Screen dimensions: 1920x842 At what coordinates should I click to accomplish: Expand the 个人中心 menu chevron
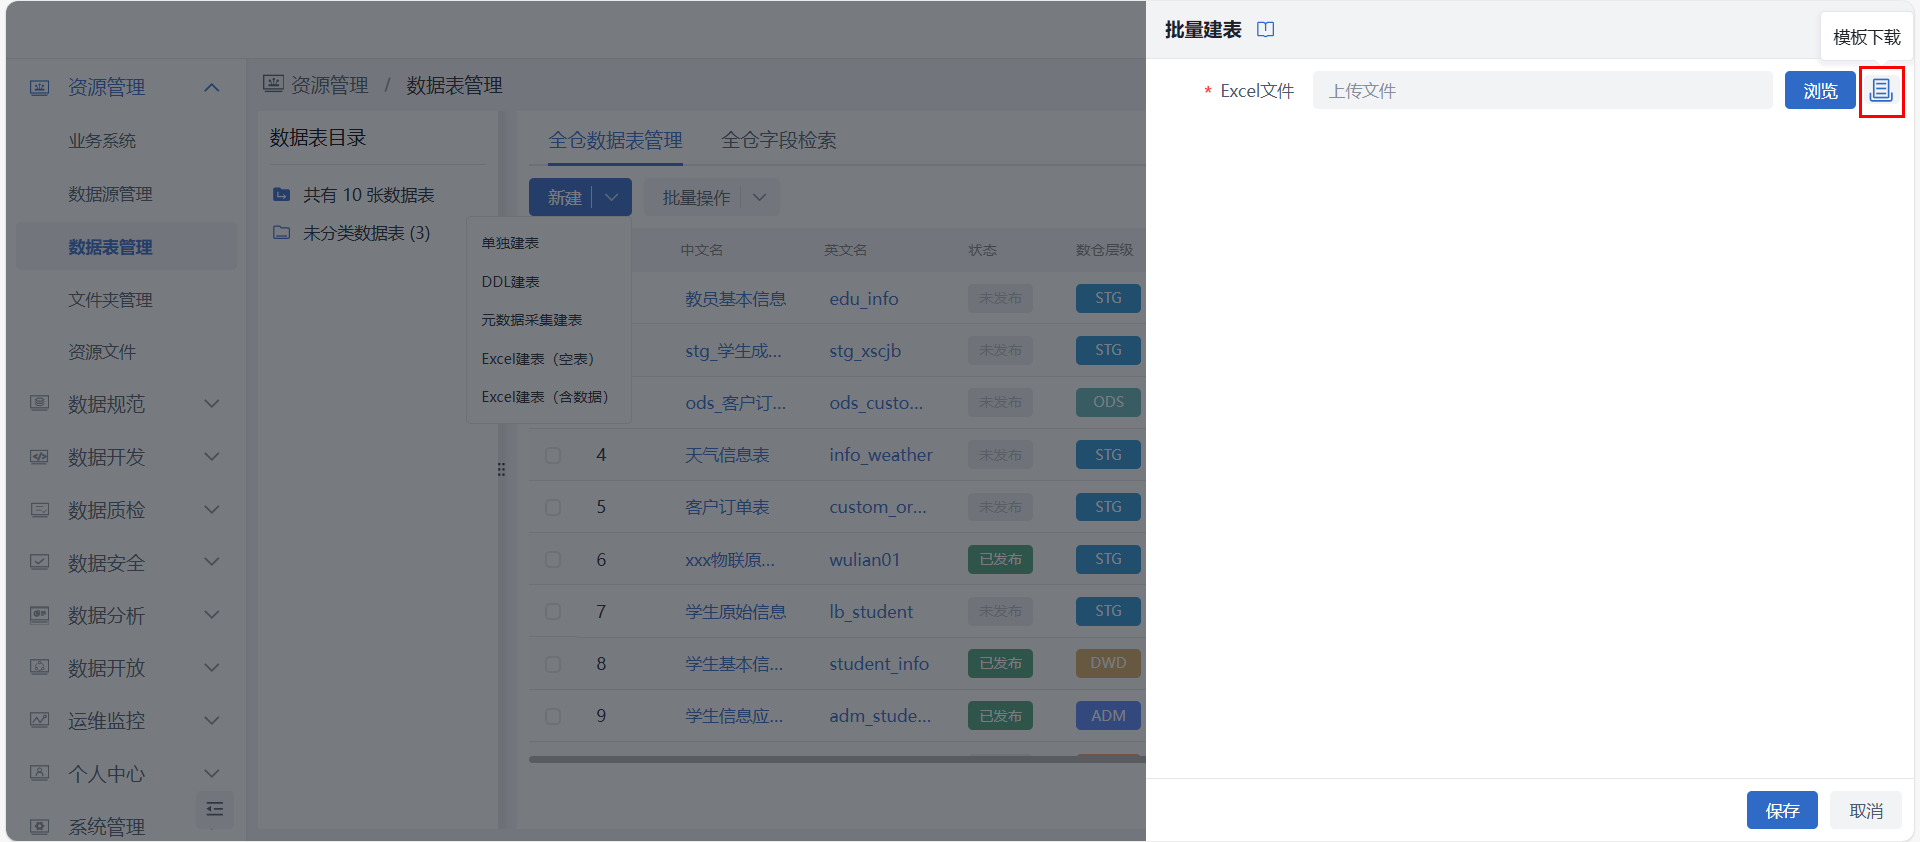tap(212, 774)
